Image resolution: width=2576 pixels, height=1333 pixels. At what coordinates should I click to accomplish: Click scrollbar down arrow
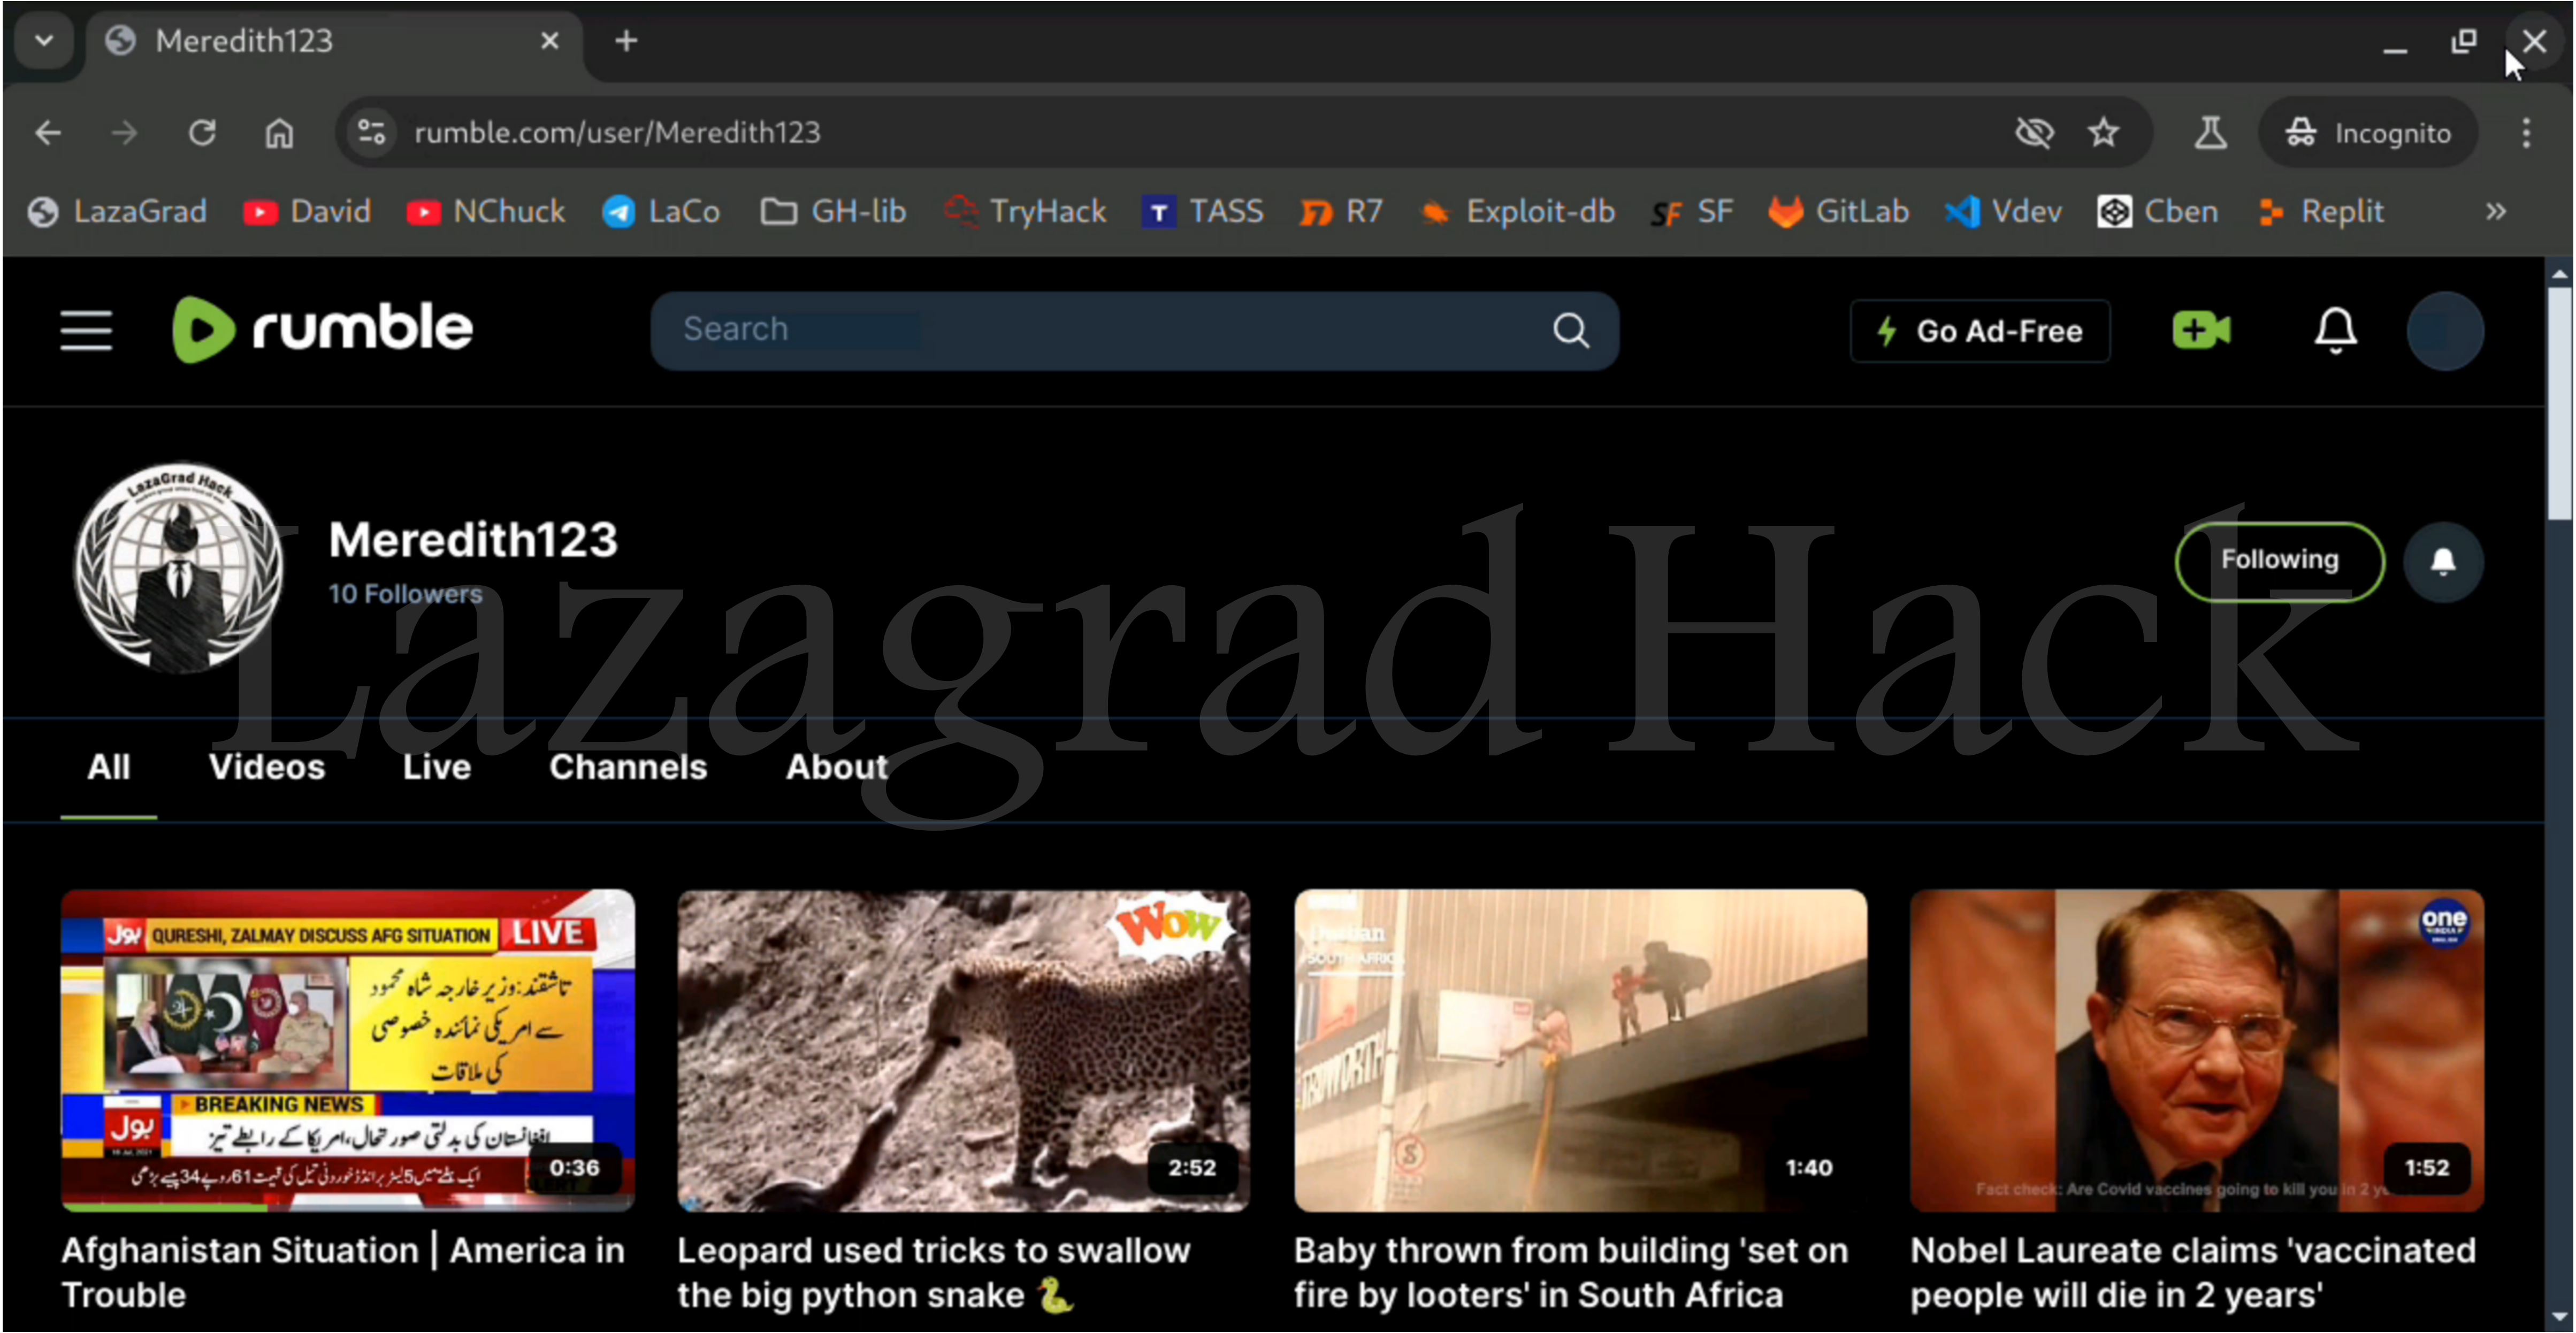point(2559,1317)
